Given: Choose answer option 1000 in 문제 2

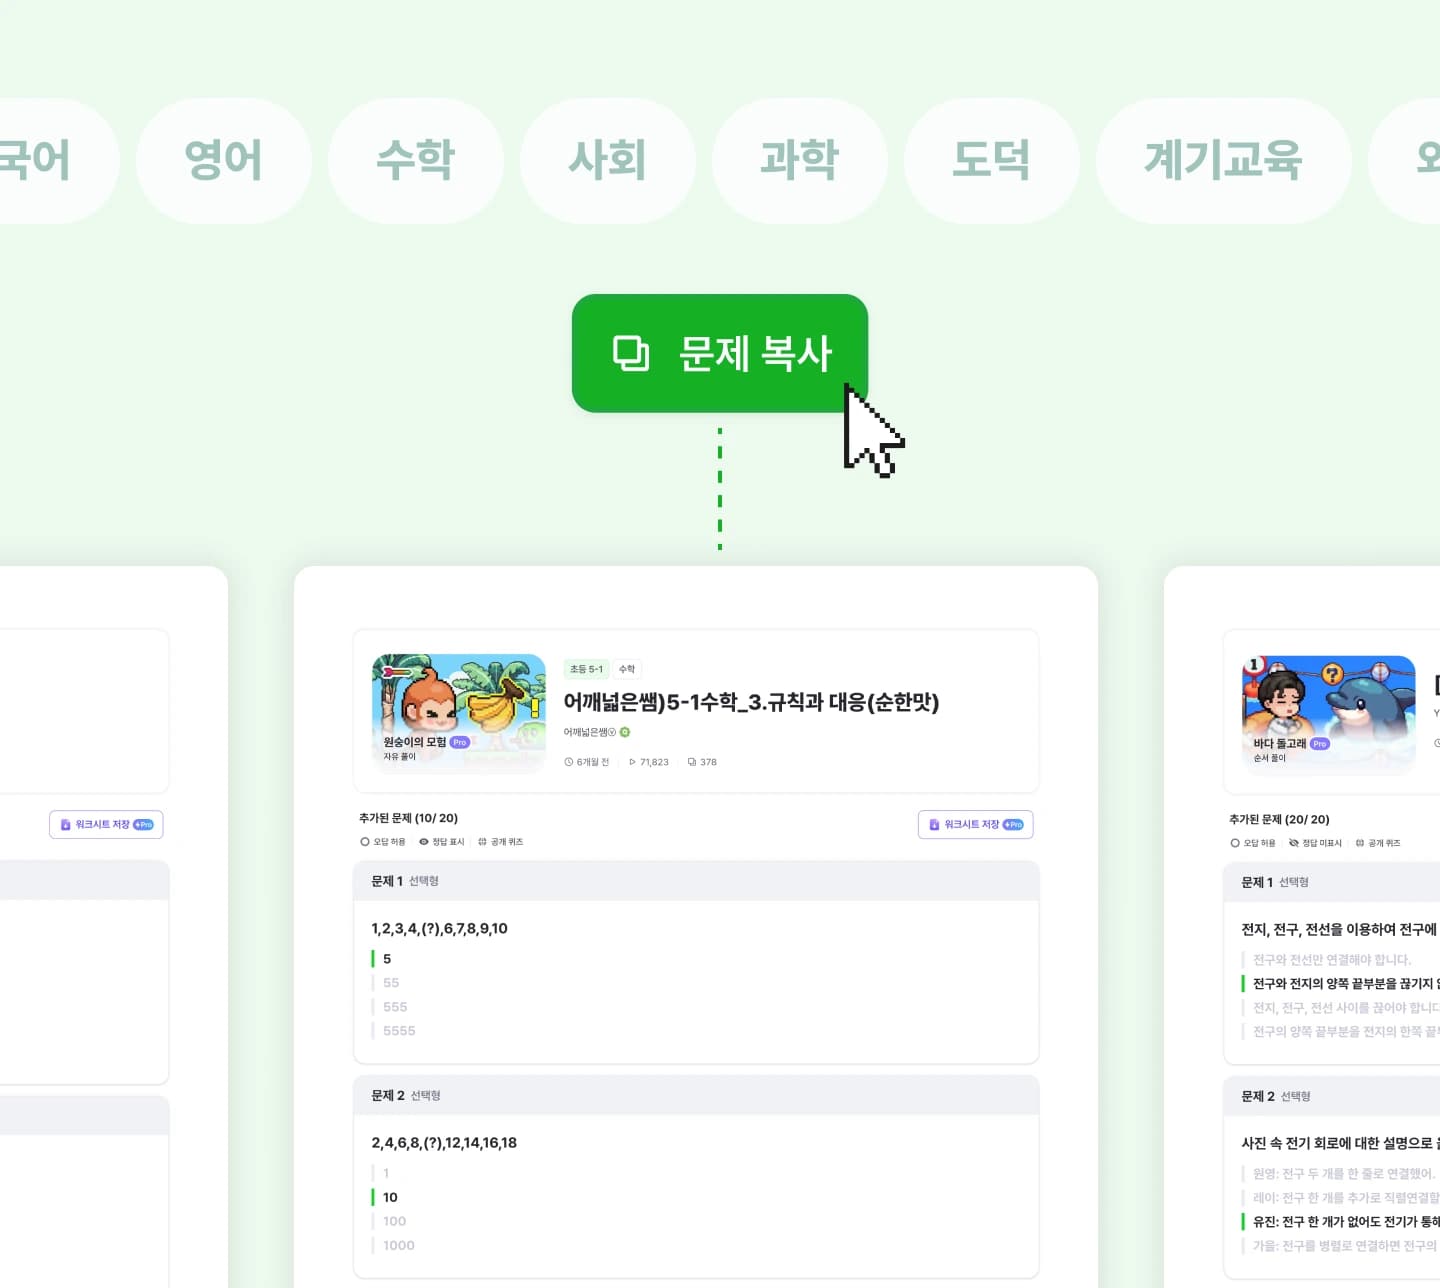Looking at the screenshot, I should point(399,1245).
